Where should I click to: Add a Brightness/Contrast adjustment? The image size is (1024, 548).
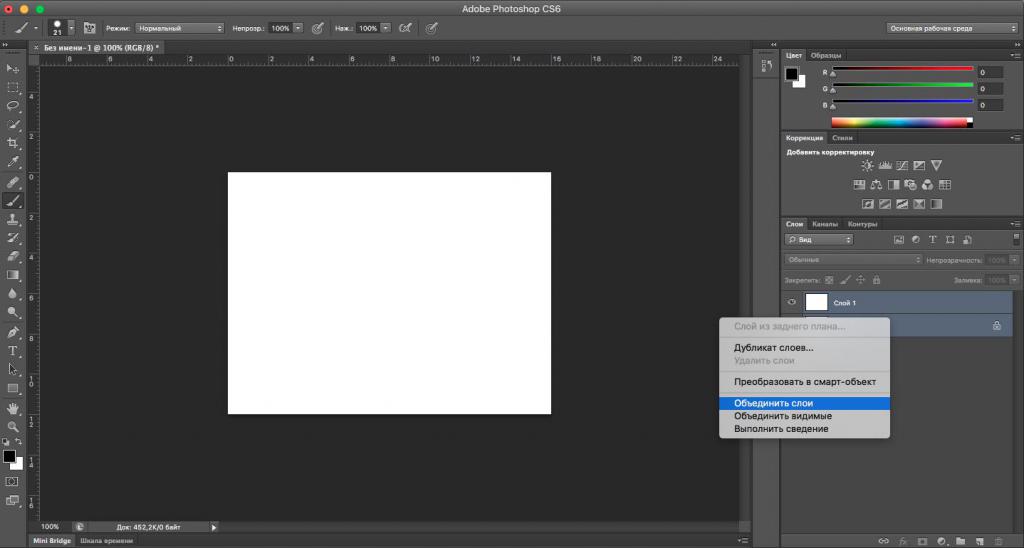[x=867, y=165]
